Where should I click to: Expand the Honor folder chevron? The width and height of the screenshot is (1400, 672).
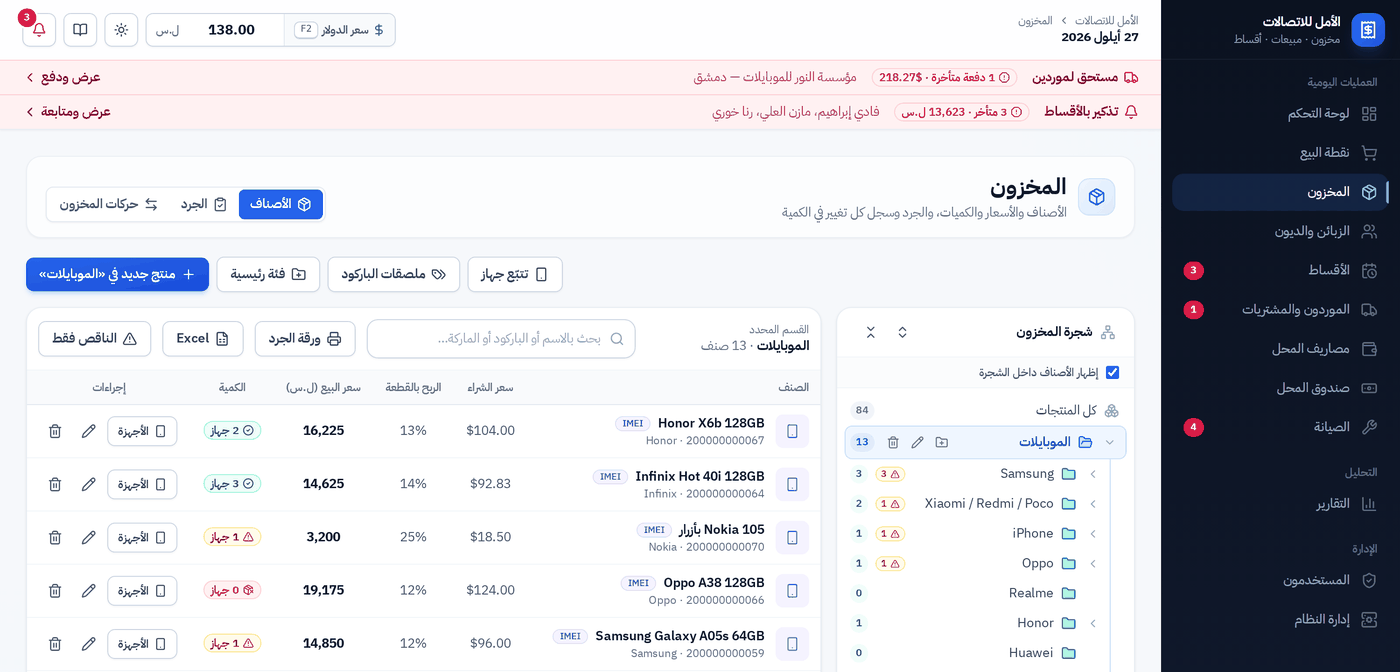(1093, 623)
